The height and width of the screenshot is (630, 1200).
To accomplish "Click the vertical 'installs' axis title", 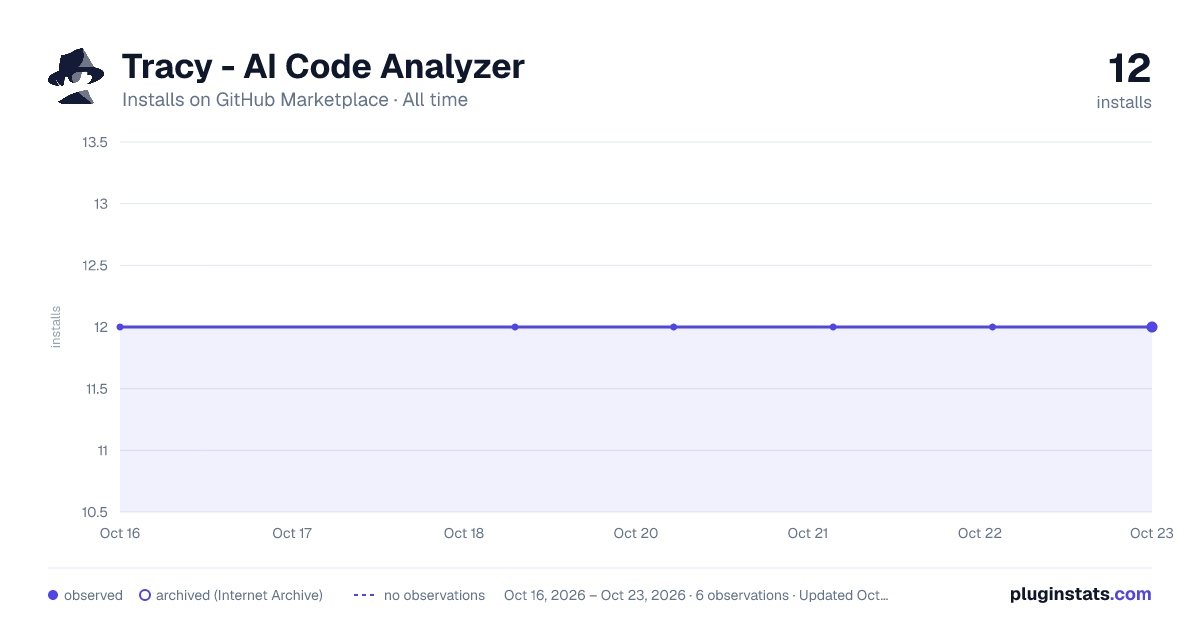I will (56, 327).
